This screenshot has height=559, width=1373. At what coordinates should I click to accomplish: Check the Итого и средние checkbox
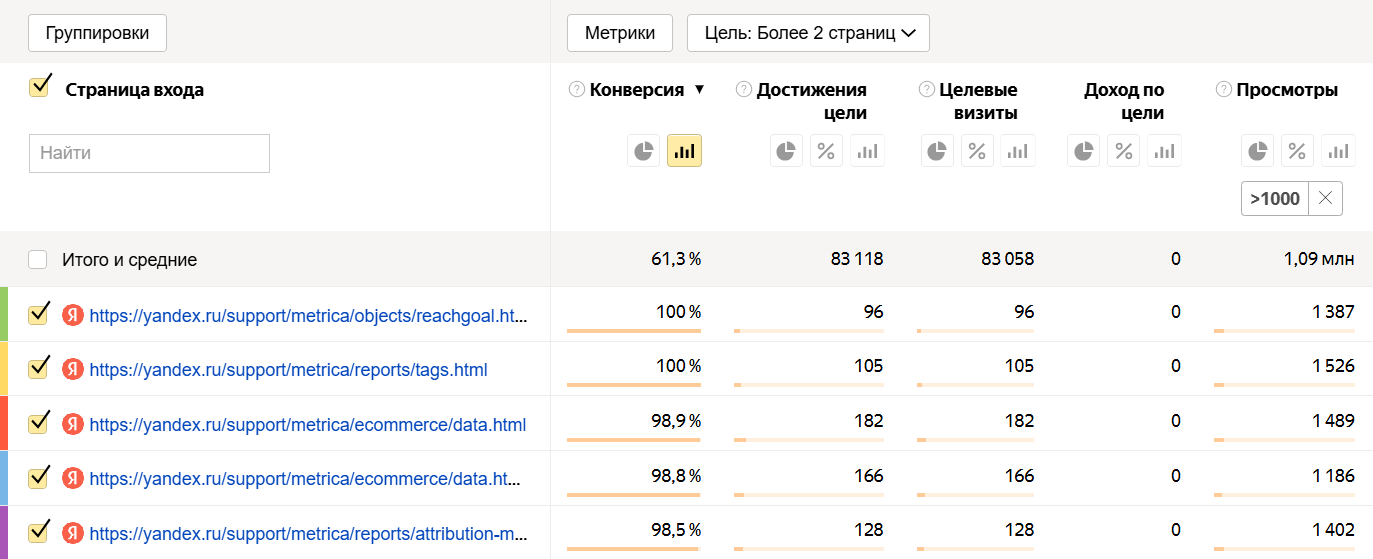38,260
